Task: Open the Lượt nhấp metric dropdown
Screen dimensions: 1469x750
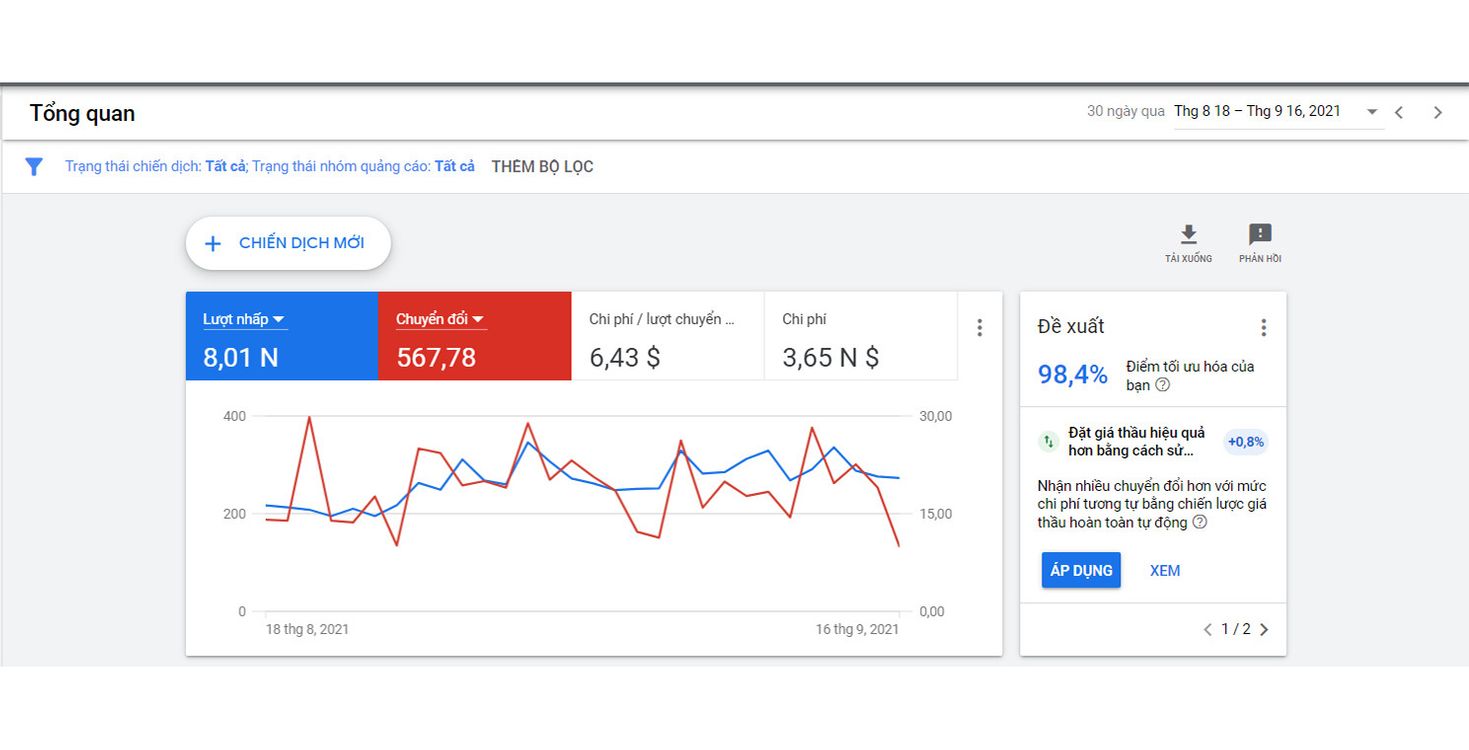Action: click(279, 320)
